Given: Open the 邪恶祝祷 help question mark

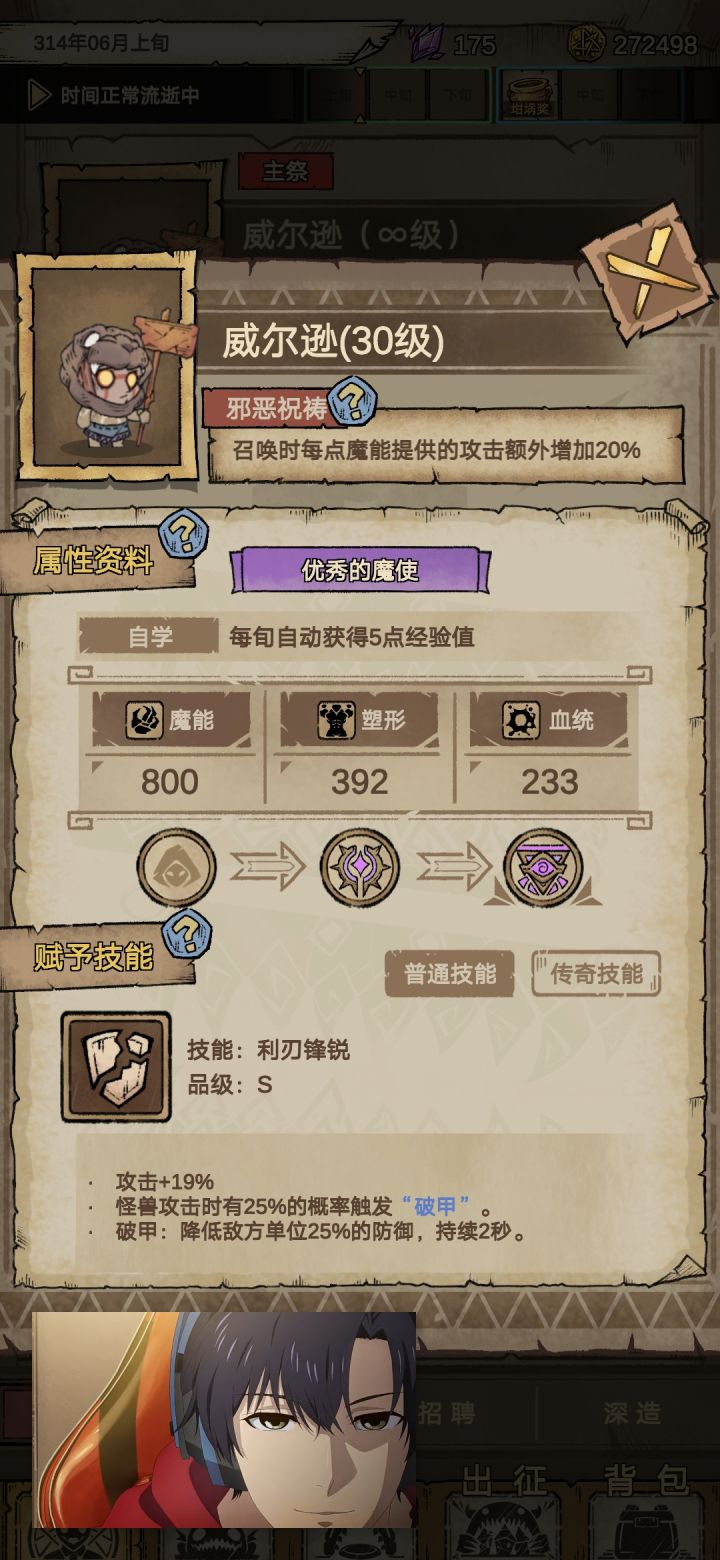Looking at the screenshot, I should pyautogui.click(x=352, y=403).
